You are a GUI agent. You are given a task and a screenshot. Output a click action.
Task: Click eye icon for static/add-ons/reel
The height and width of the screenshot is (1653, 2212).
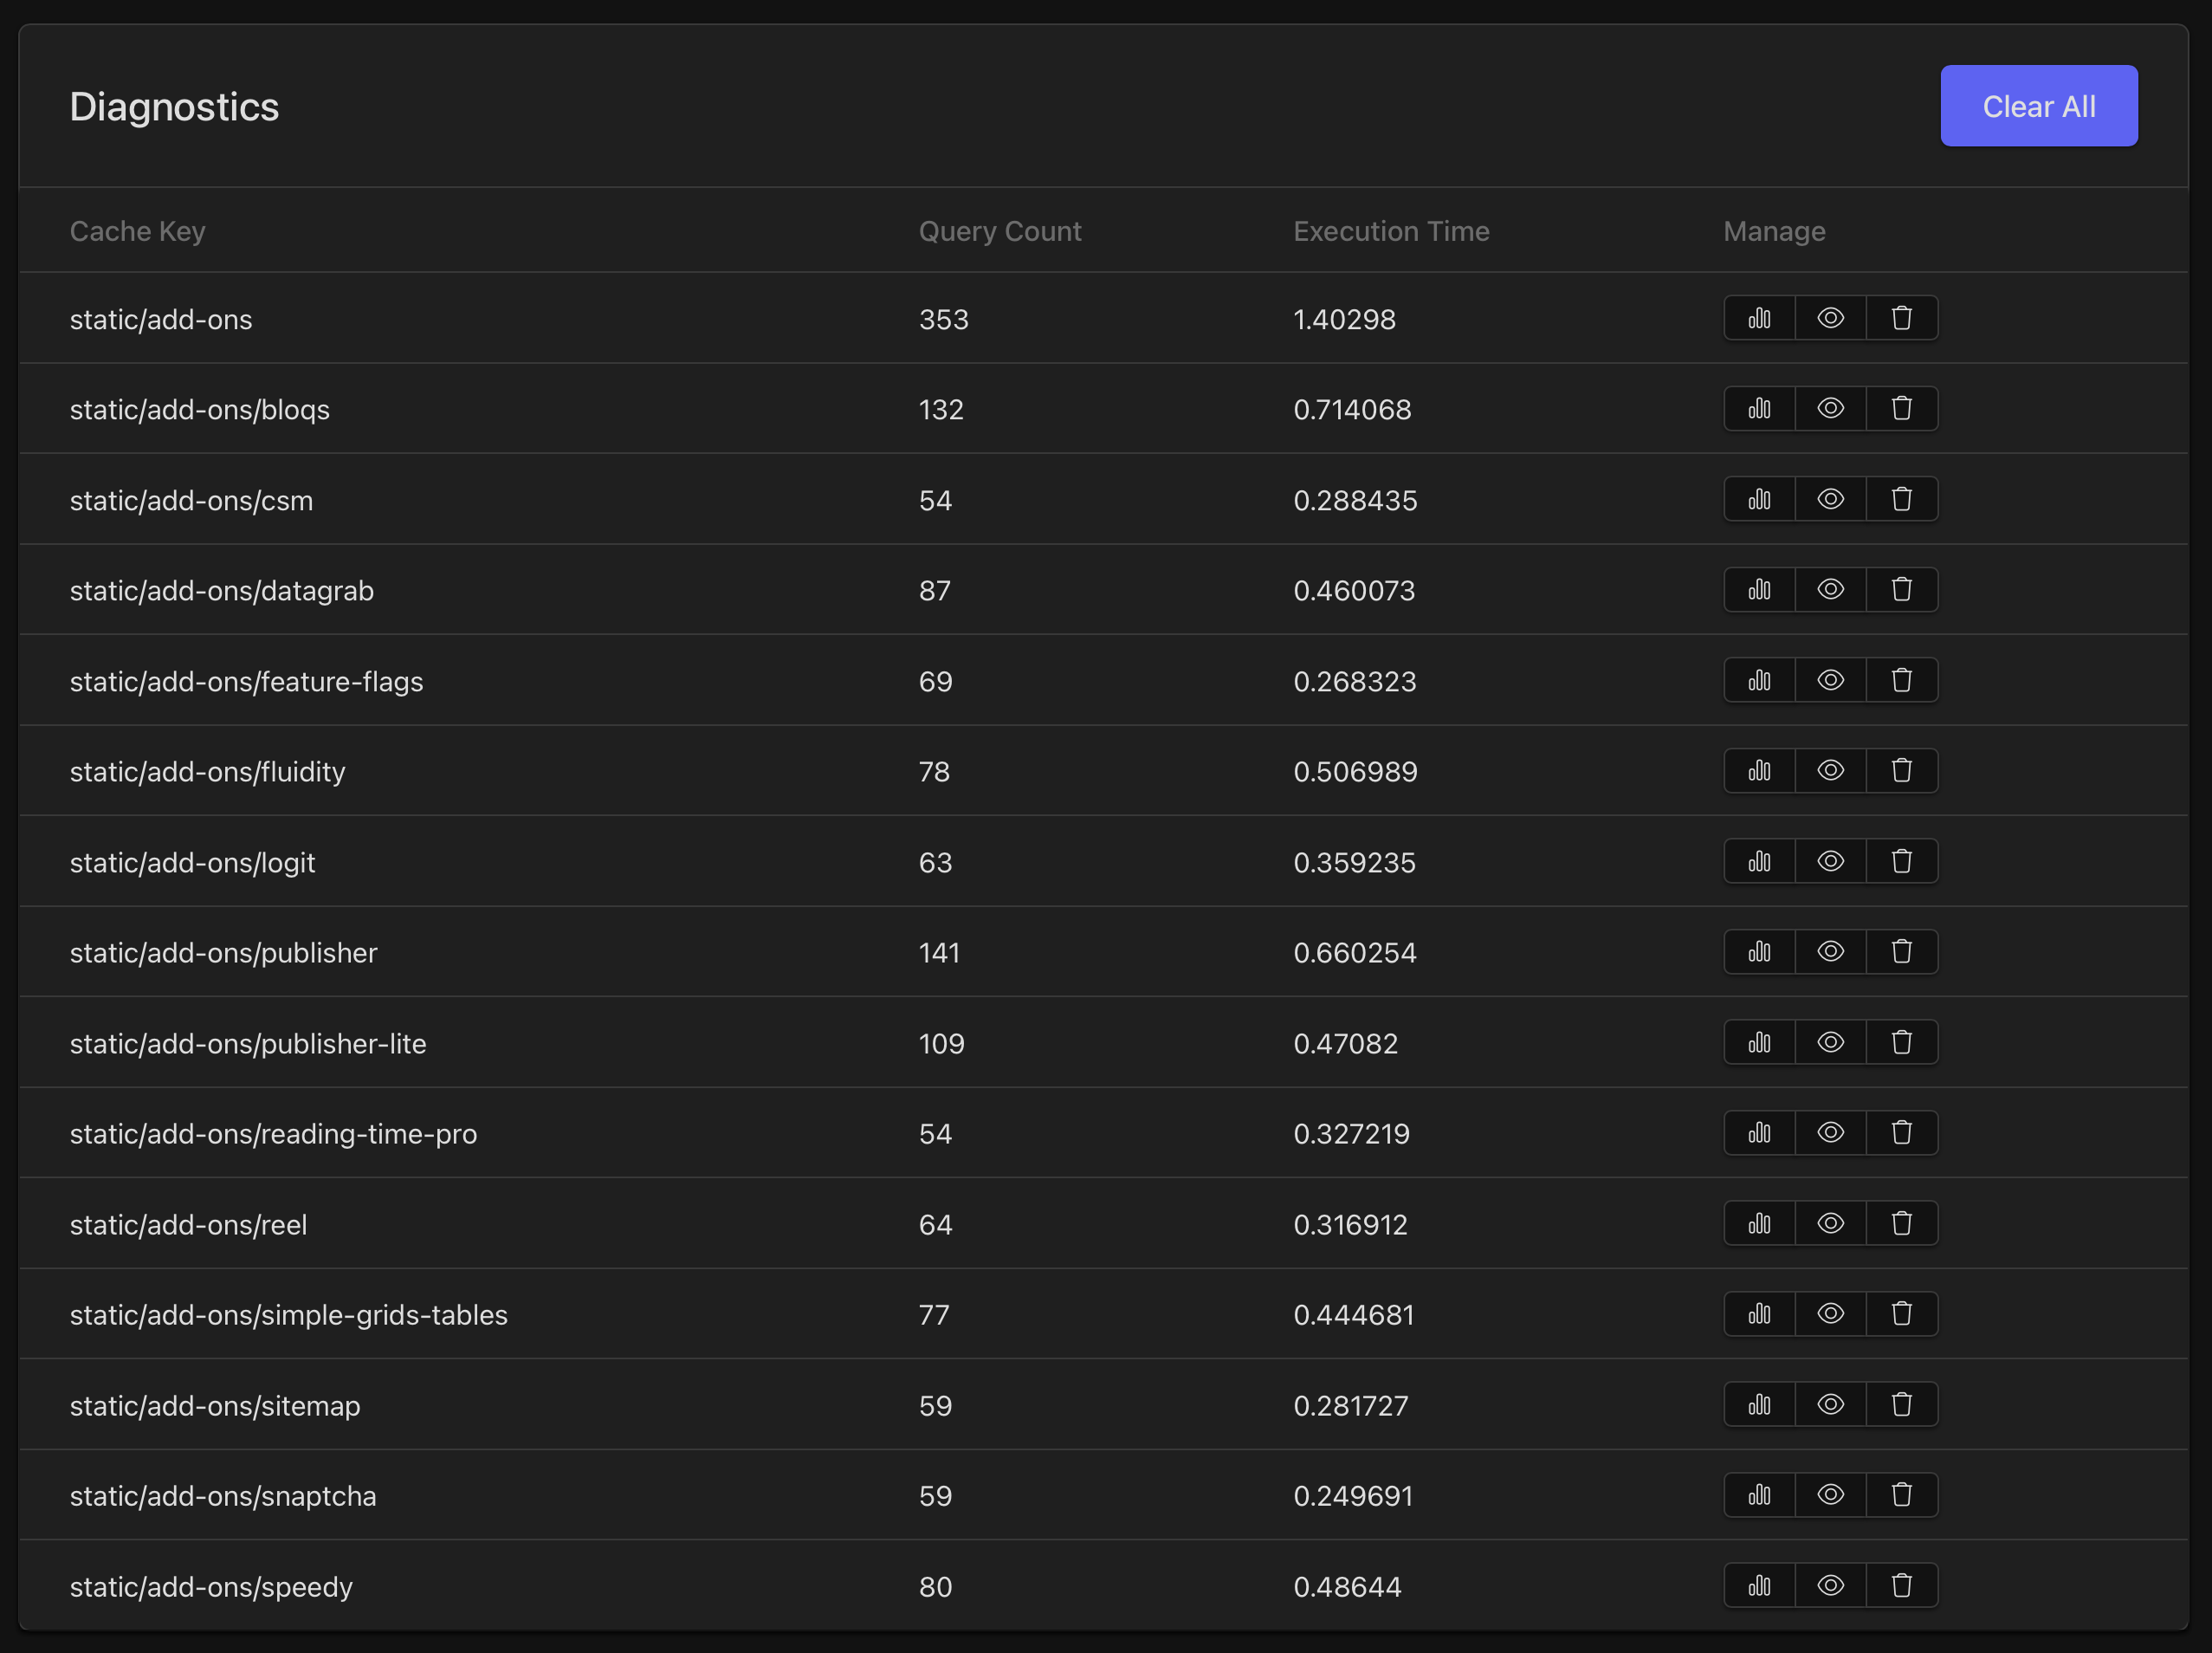1830,1223
